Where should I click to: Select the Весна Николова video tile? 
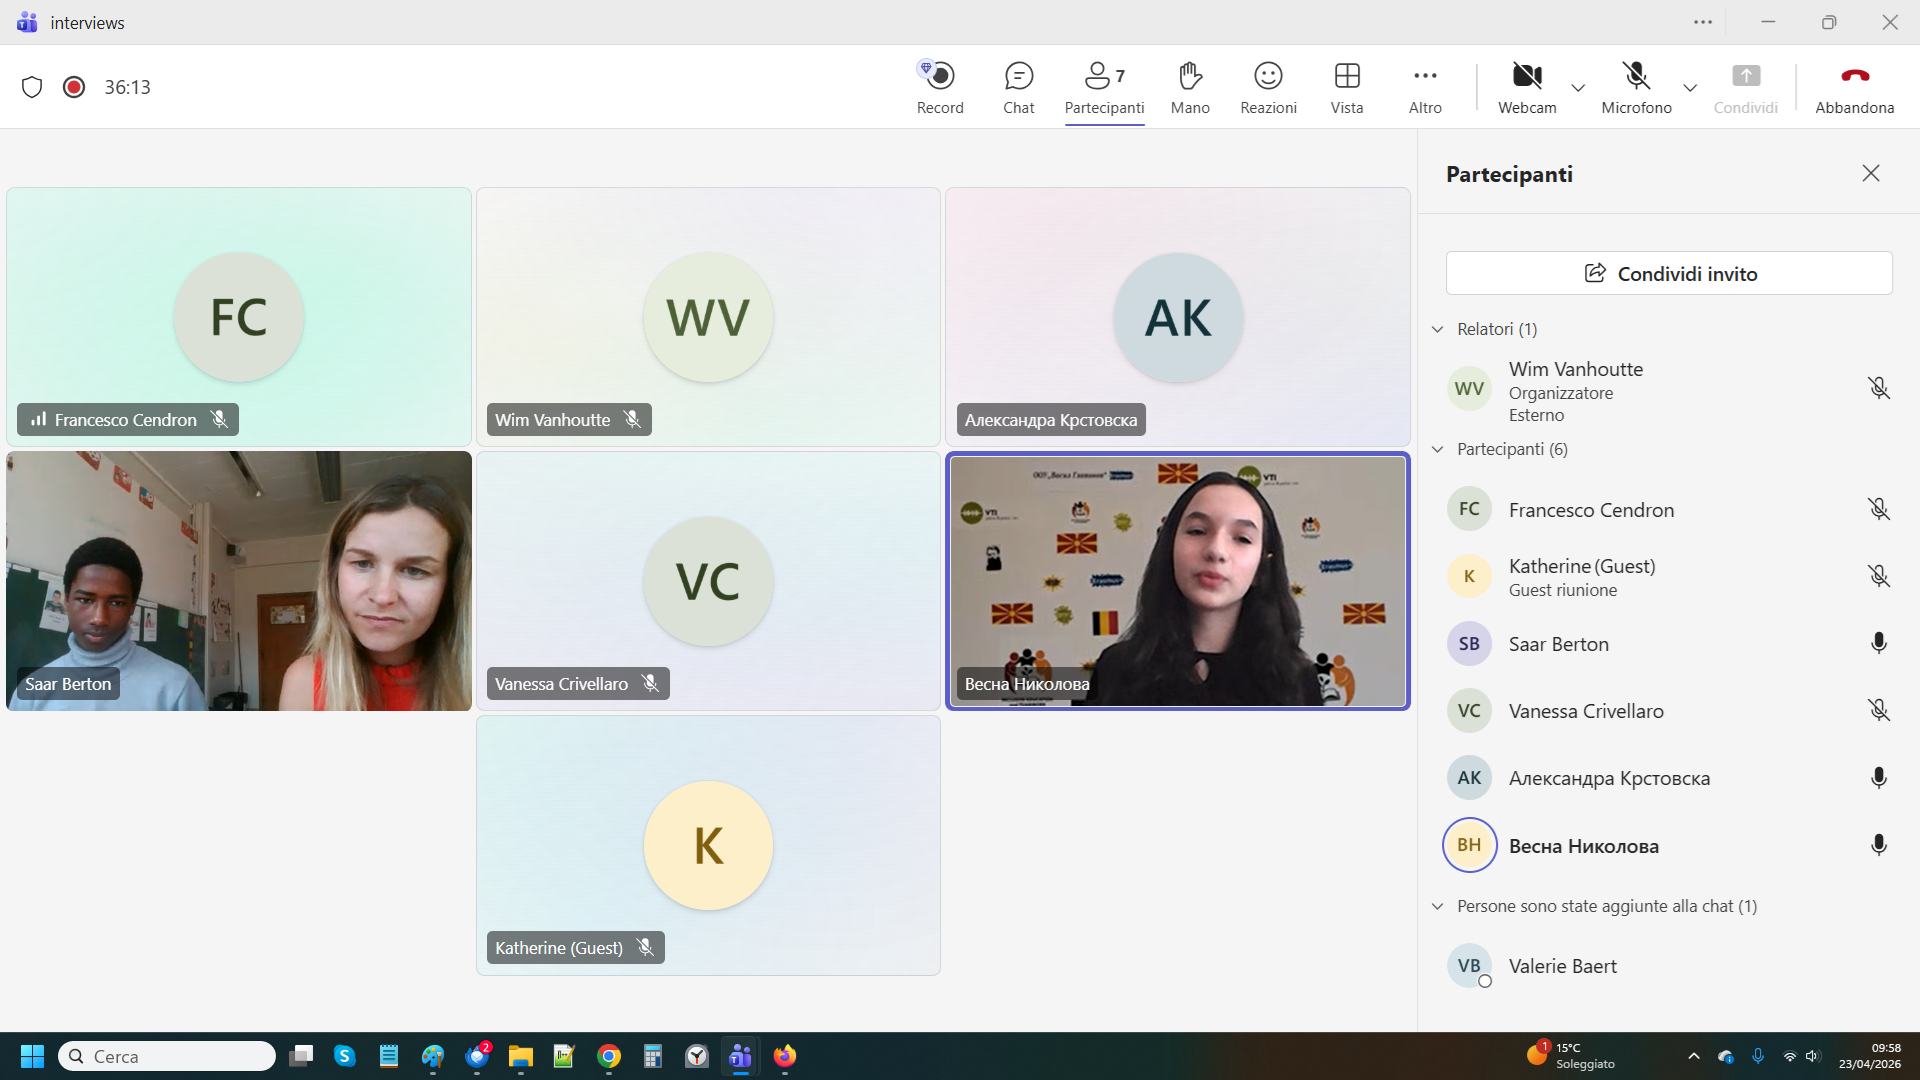point(1178,581)
